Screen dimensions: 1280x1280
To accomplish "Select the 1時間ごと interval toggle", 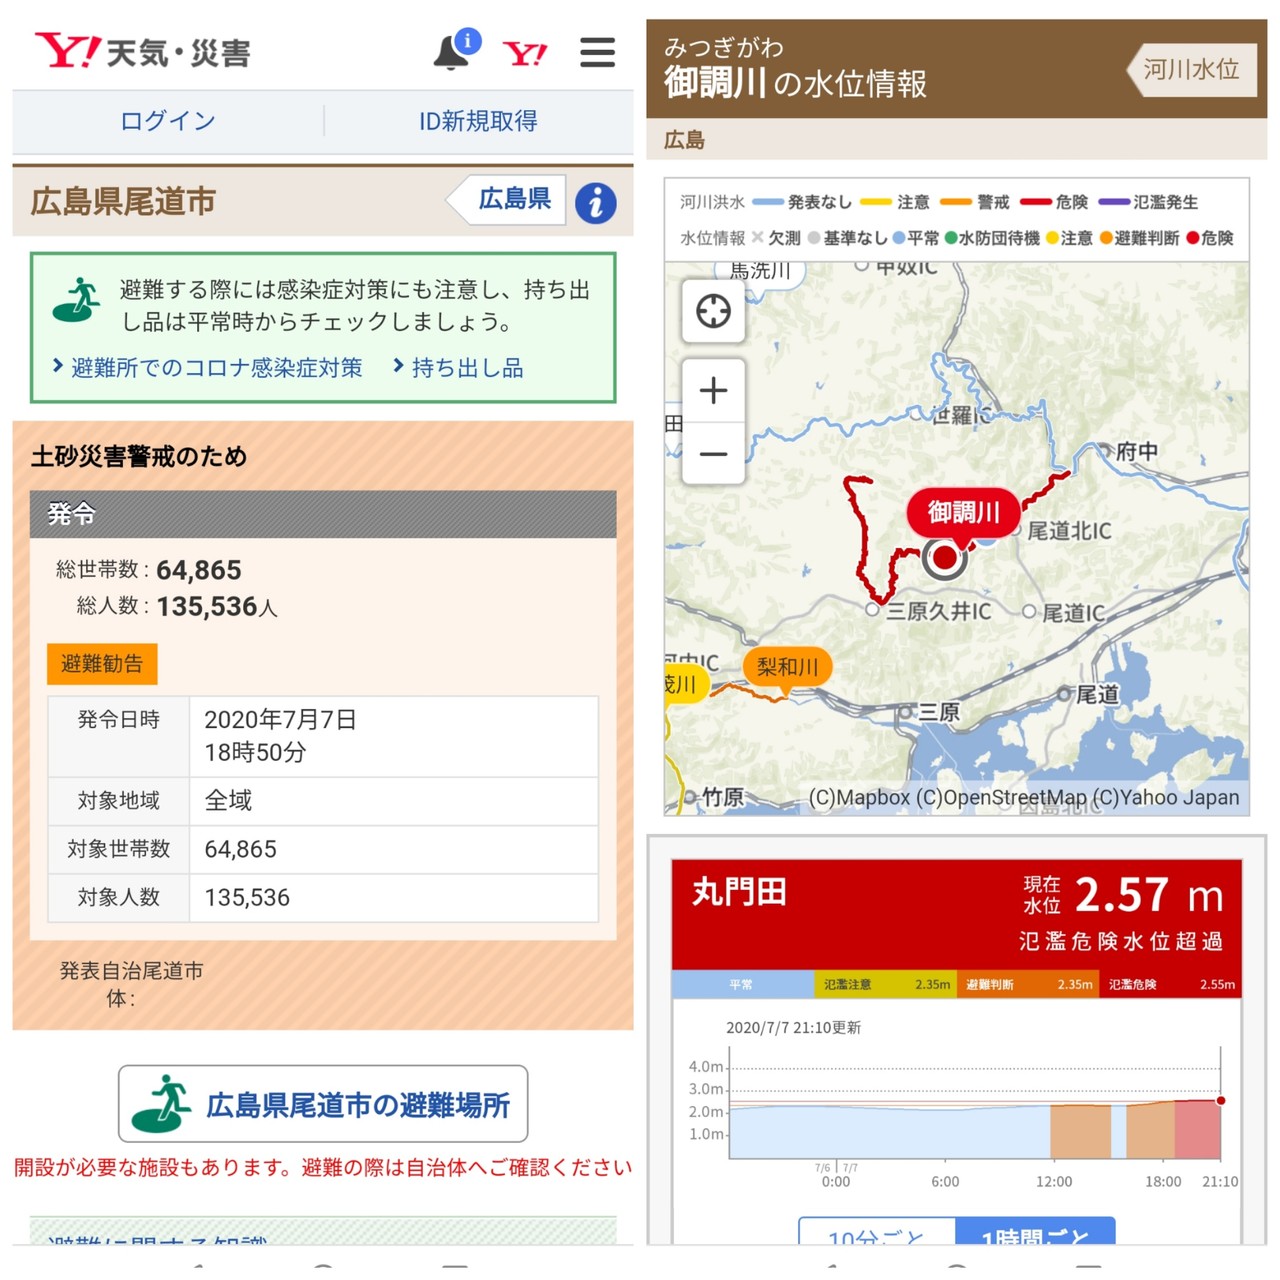I will 1035,1234.
